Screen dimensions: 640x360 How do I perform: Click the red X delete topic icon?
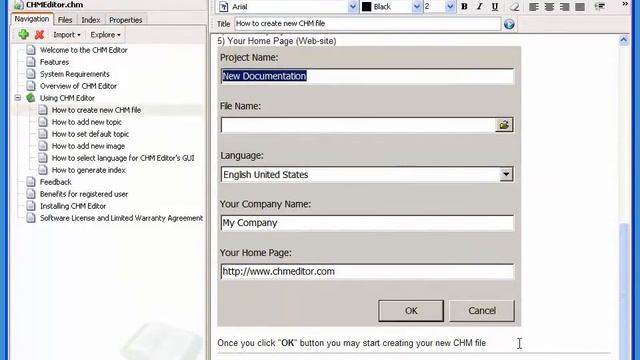tap(39, 35)
